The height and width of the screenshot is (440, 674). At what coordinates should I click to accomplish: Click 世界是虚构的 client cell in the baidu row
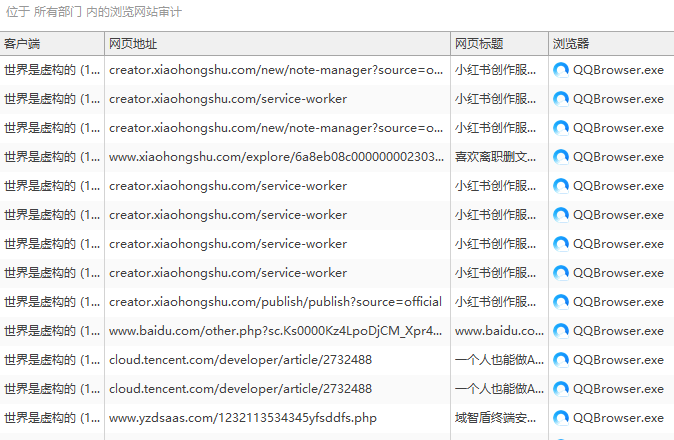point(52,331)
